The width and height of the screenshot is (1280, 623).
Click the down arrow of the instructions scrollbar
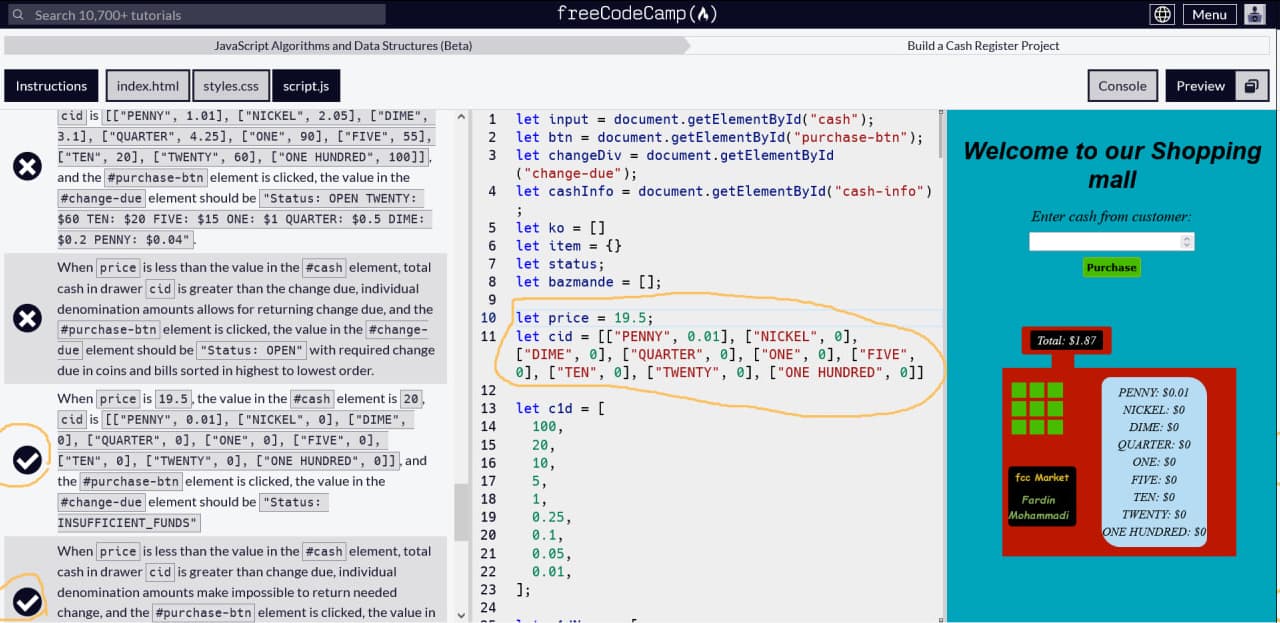pos(461,615)
